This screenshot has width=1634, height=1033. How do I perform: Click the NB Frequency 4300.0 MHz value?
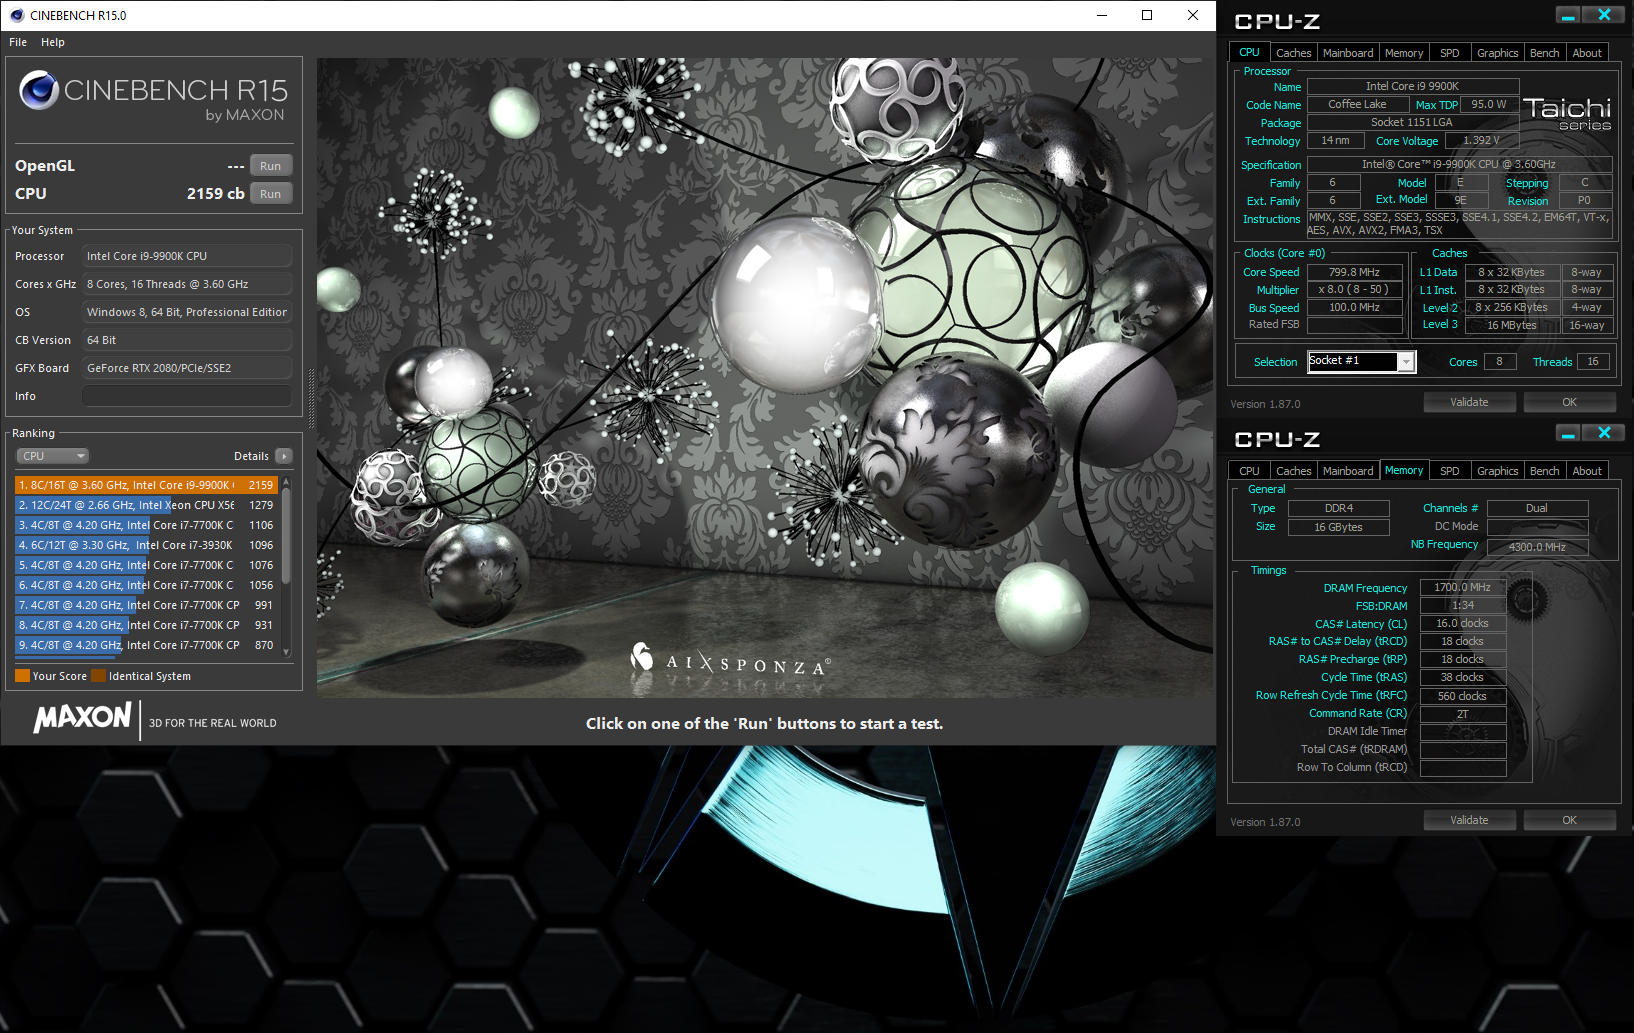click(x=1537, y=547)
